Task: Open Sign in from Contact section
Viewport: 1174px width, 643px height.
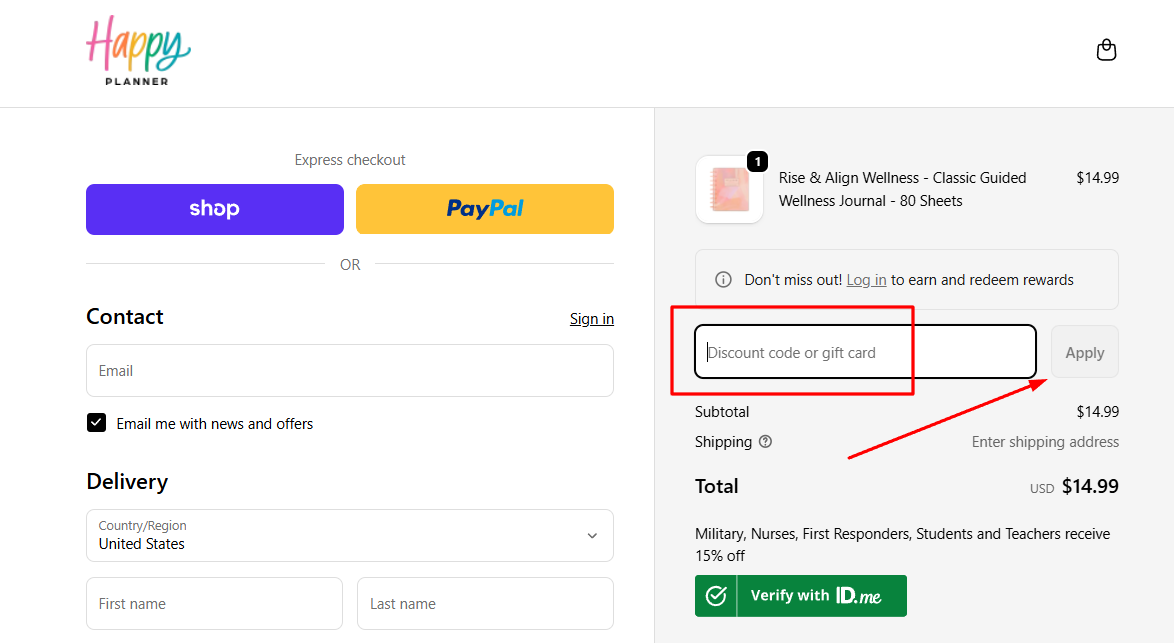Action: tap(591, 318)
